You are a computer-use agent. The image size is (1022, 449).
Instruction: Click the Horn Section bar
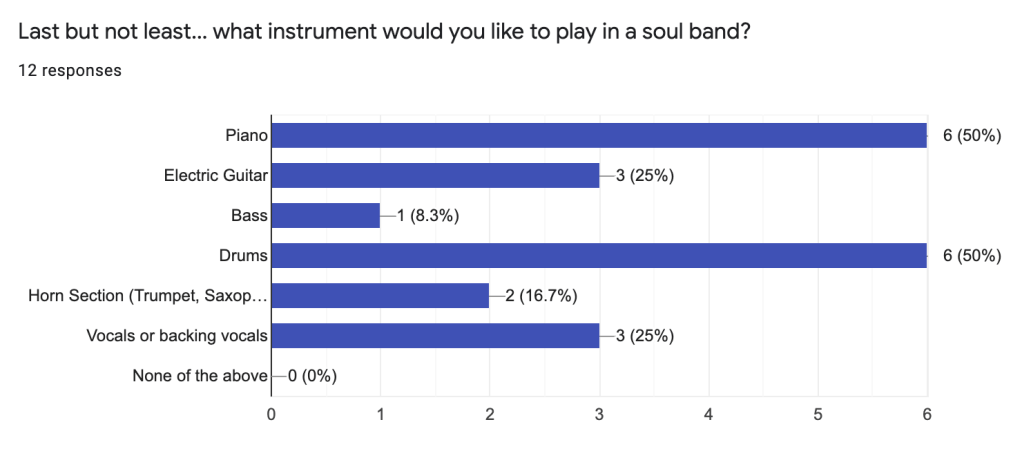(380, 296)
